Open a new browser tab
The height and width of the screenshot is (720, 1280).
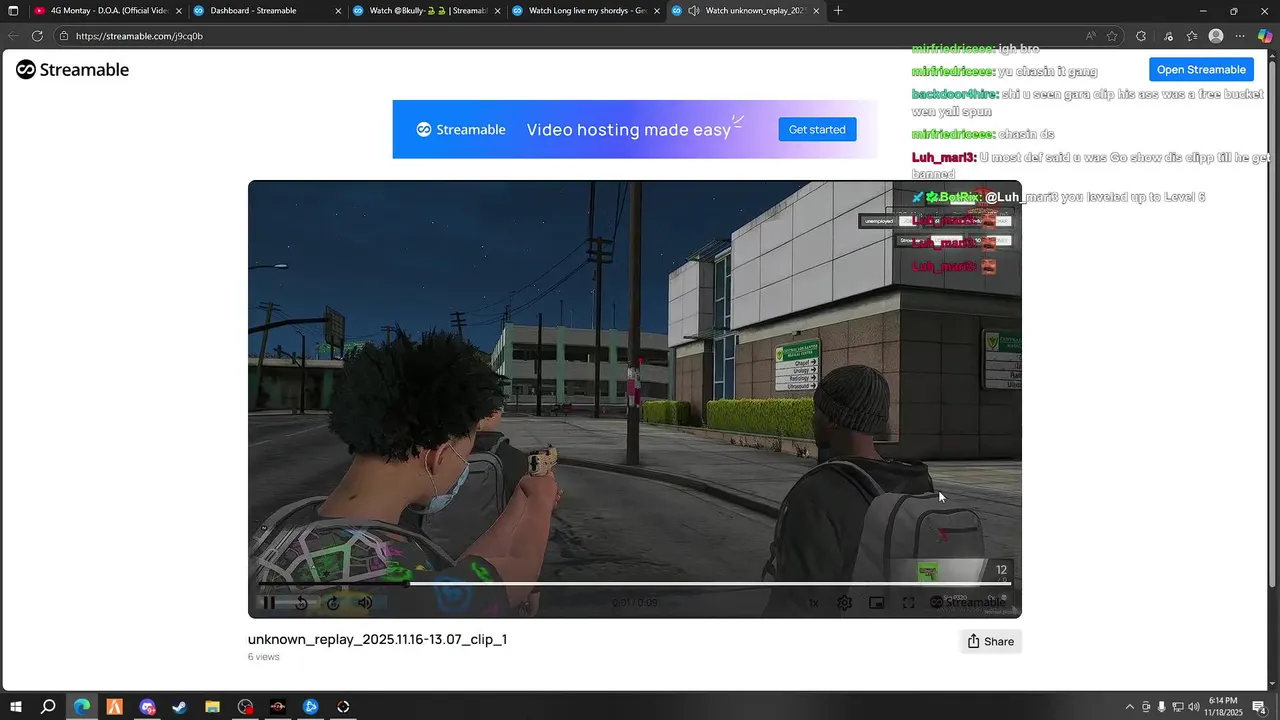click(838, 11)
